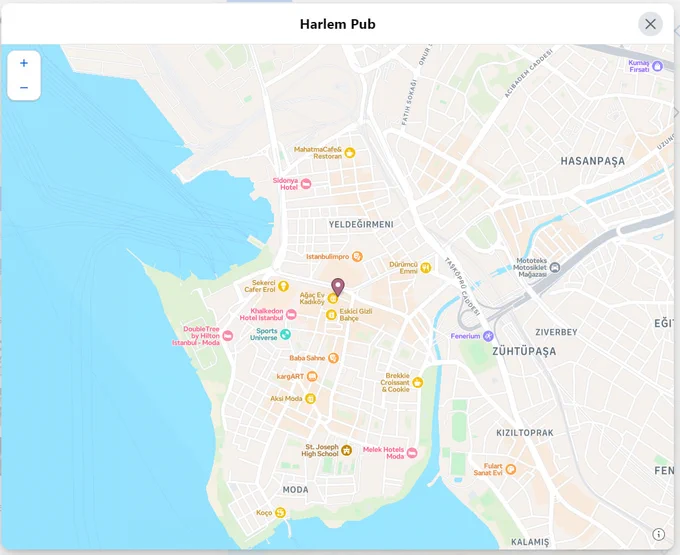Open Kumaş Fırsatı shopping icon
The image size is (680, 555).
[x=658, y=66]
